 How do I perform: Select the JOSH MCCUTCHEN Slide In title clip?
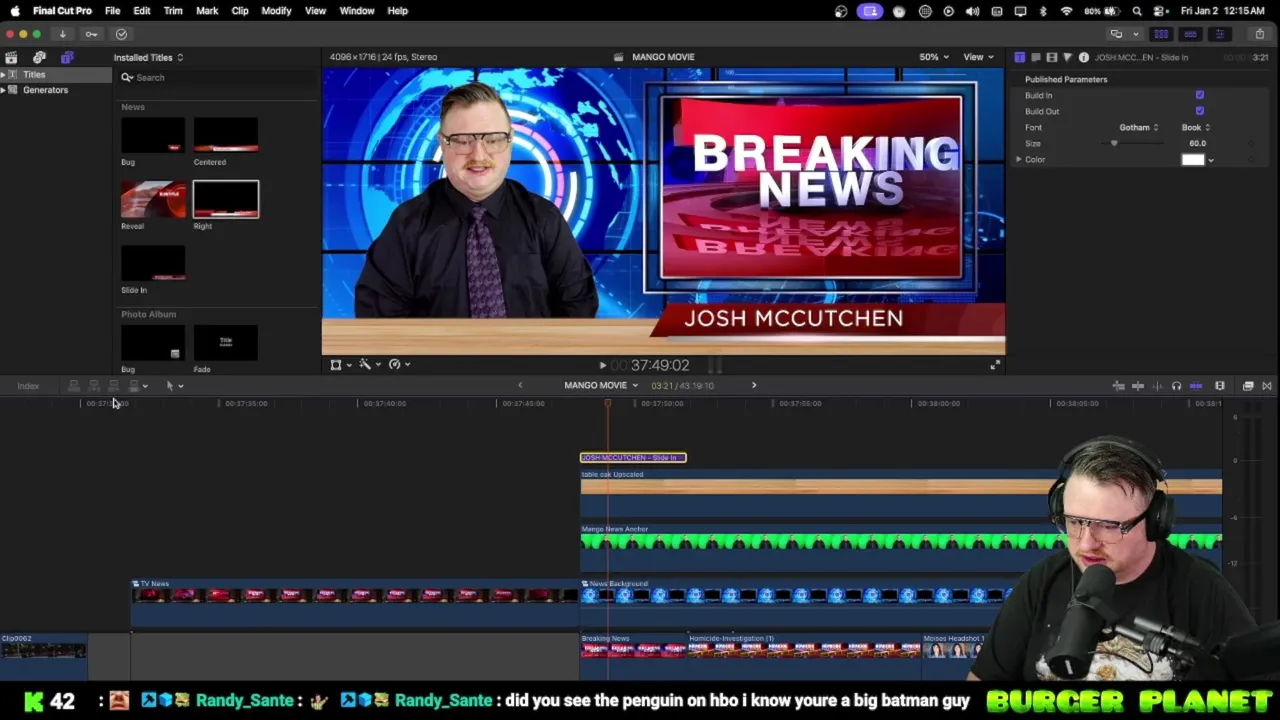pos(633,458)
